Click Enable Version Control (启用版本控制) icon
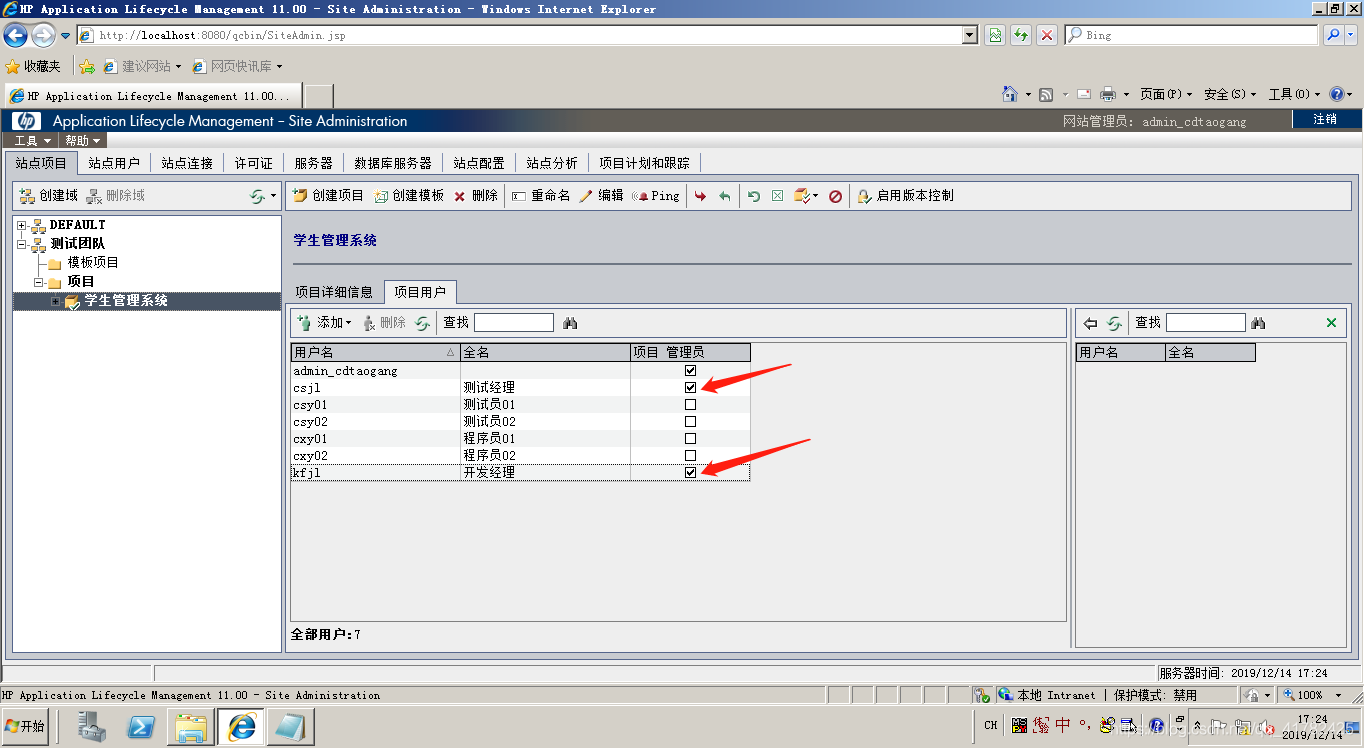The height and width of the screenshot is (748, 1364). click(x=865, y=196)
